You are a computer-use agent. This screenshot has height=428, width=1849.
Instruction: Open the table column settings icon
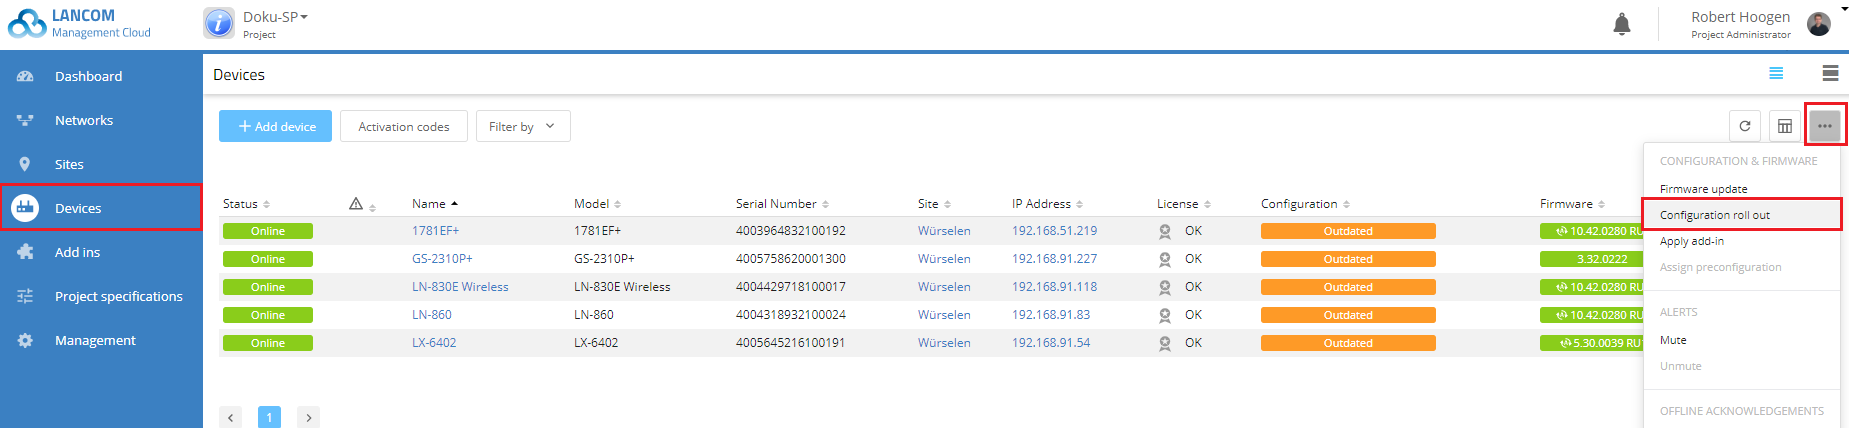click(1785, 126)
